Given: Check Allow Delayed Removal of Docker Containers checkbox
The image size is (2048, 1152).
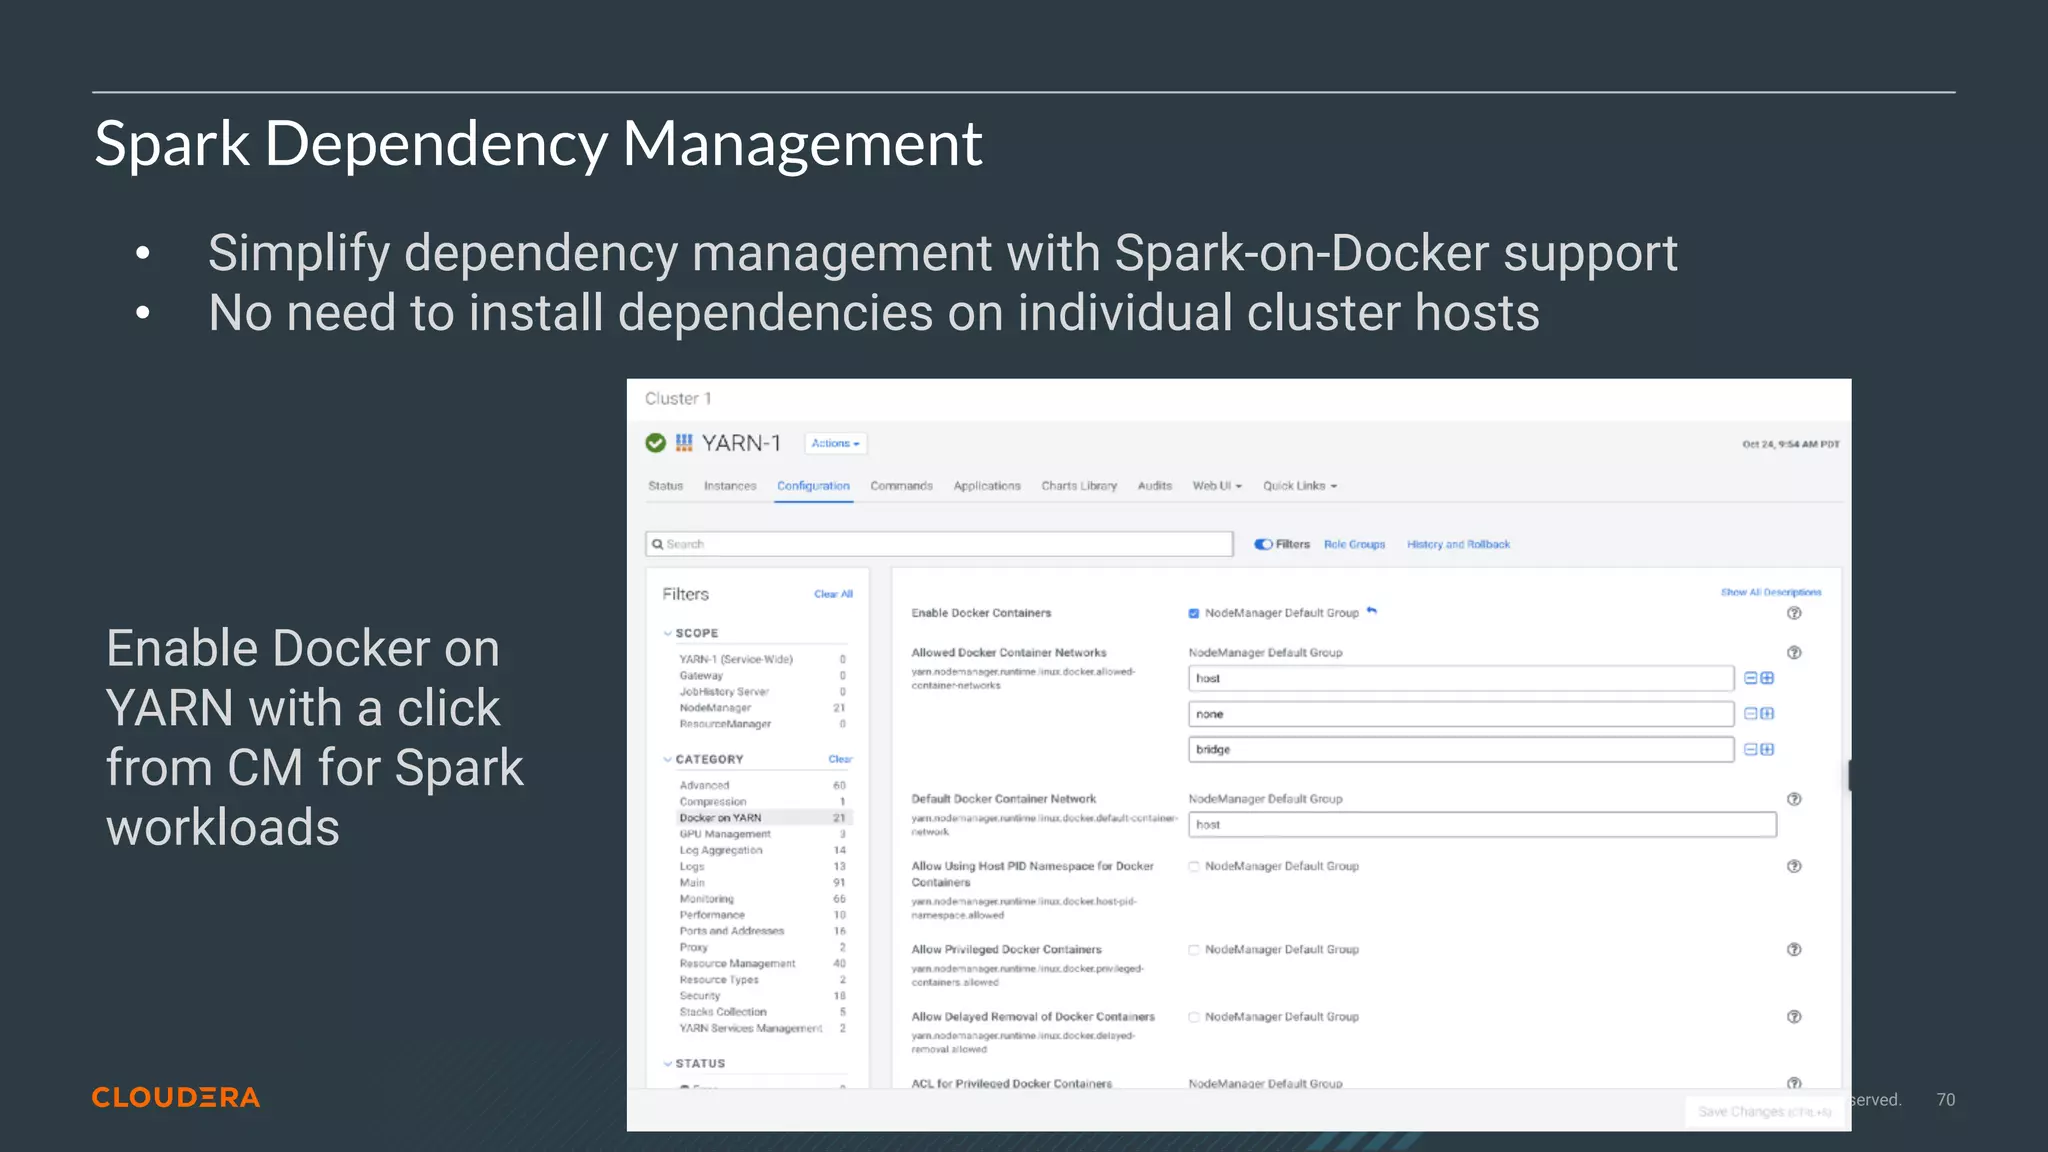Looking at the screenshot, I should click(1194, 1017).
